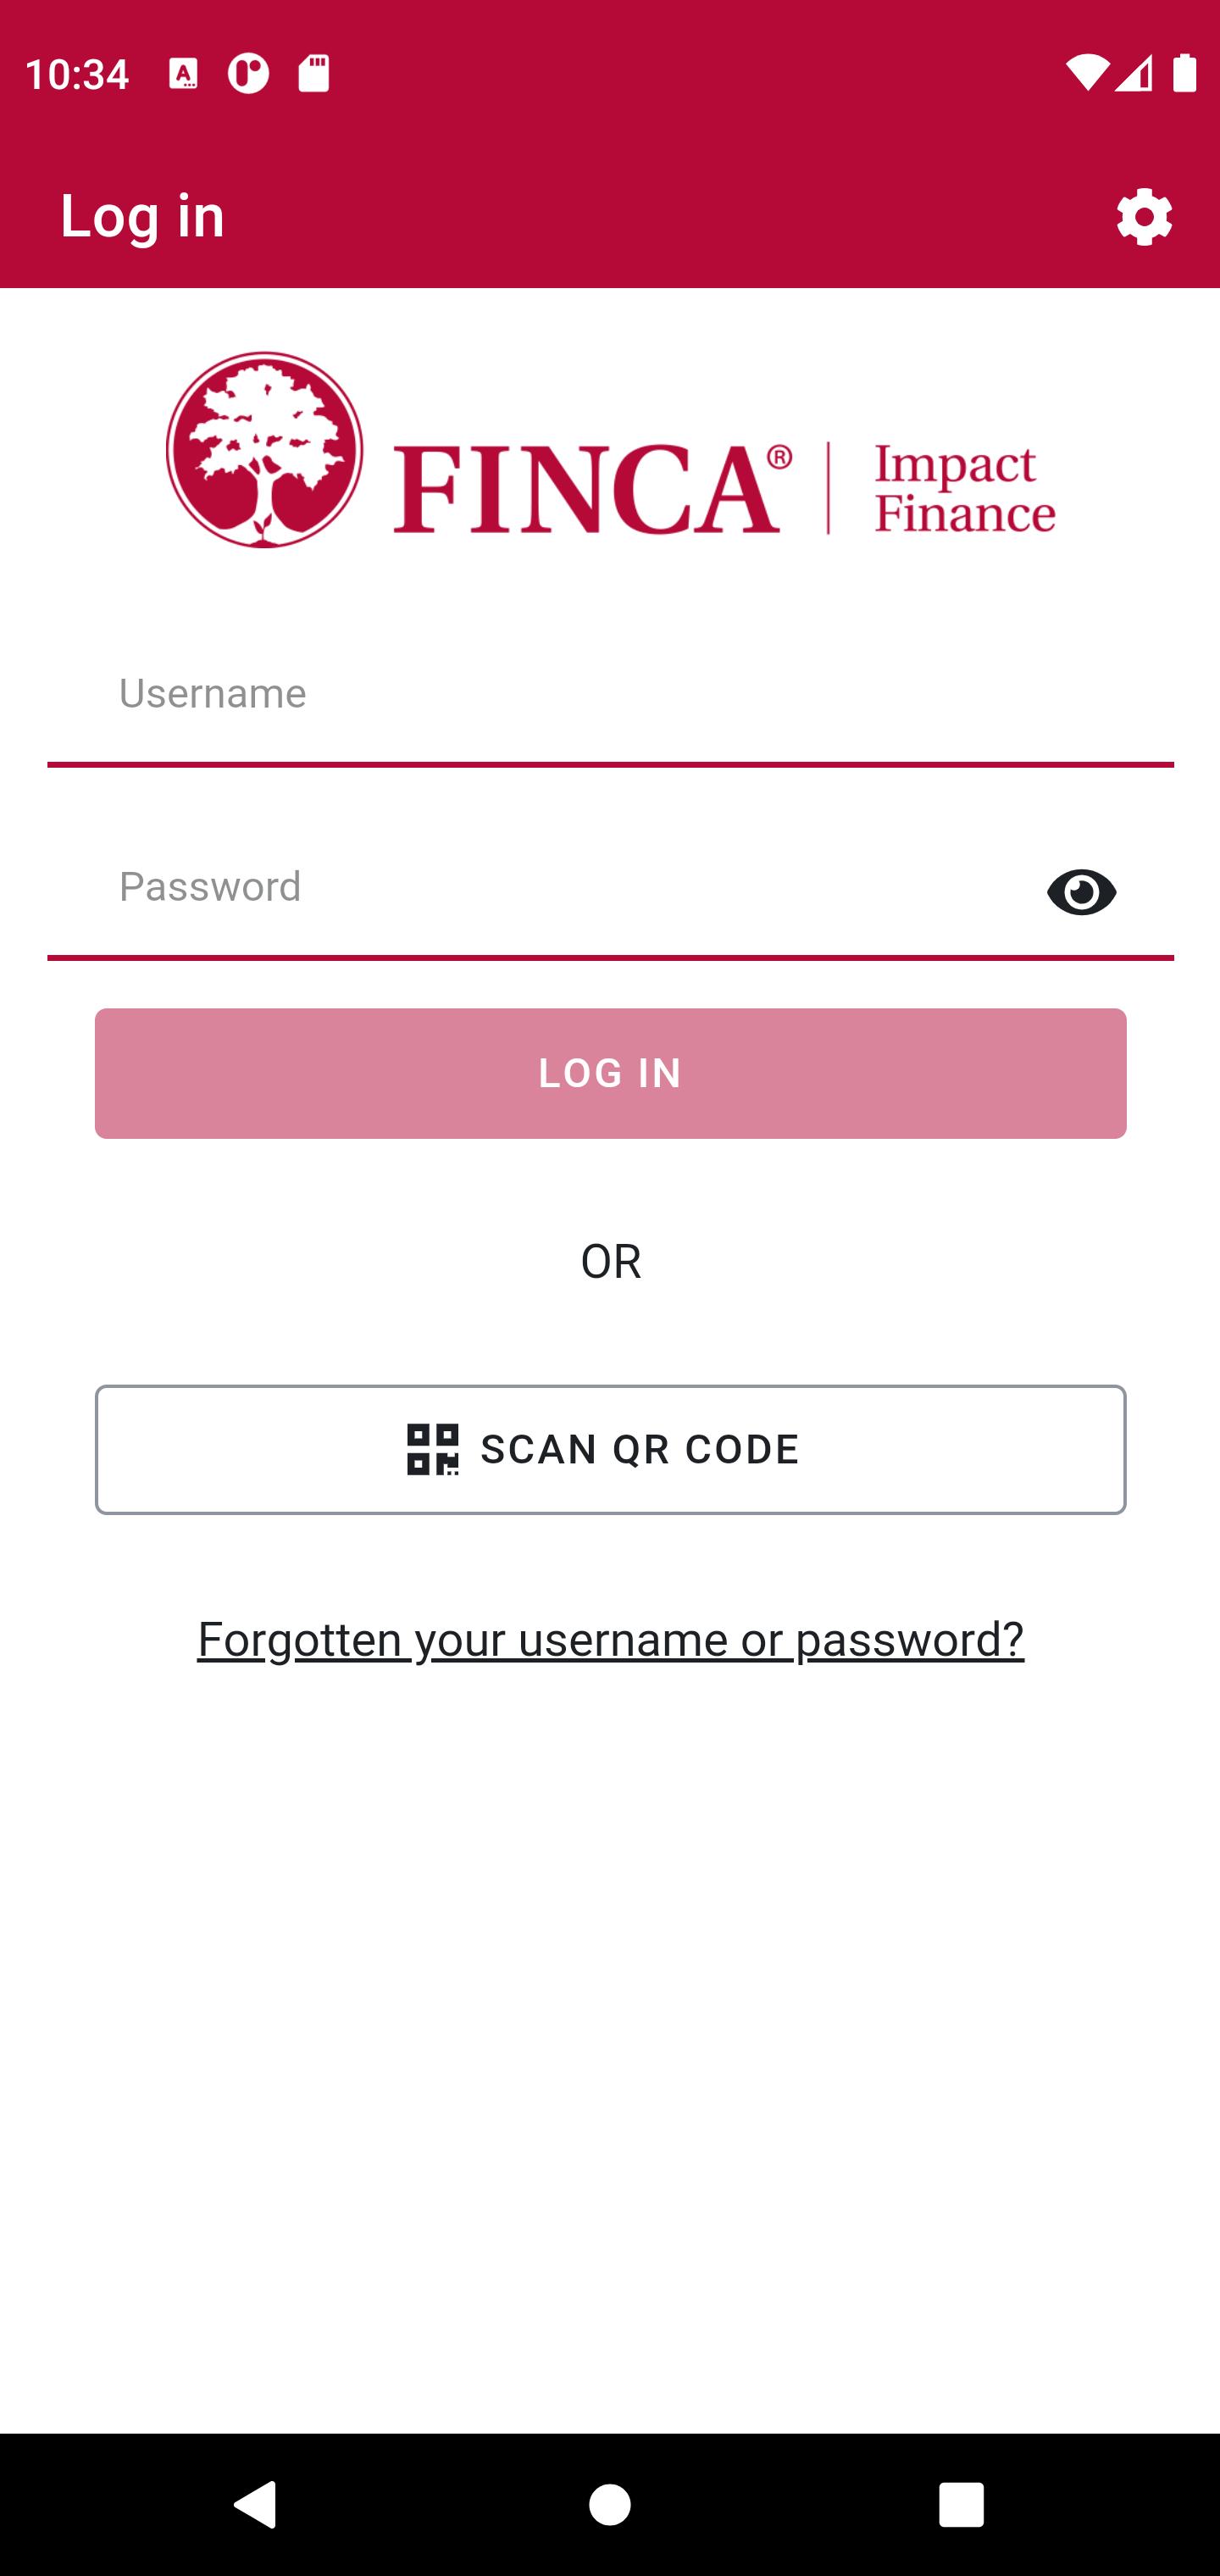Tap Android recent apps square
The image size is (1220, 2576).
961,2504
